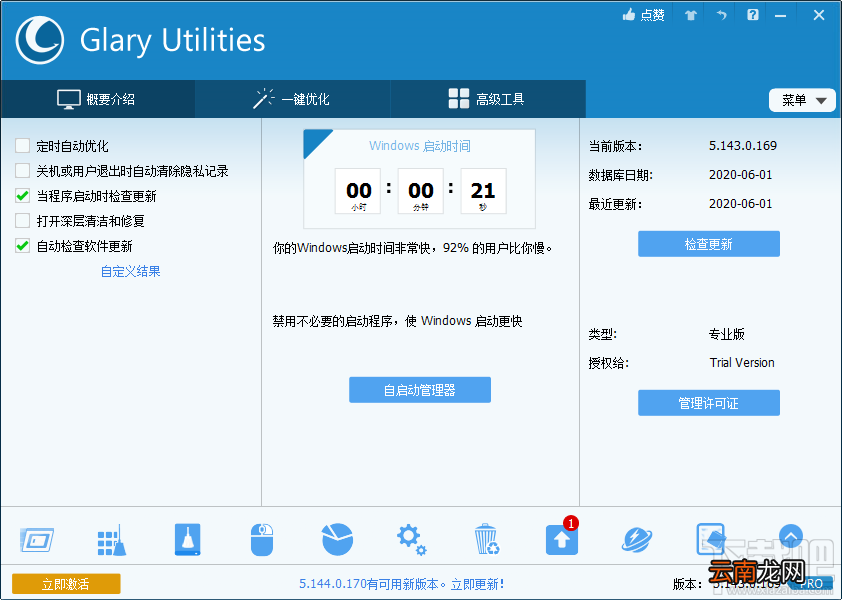This screenshot has height=600, width=842.
Task: Click the 数据库日期 value 2020-06-01
Action: tap(741, 175)
